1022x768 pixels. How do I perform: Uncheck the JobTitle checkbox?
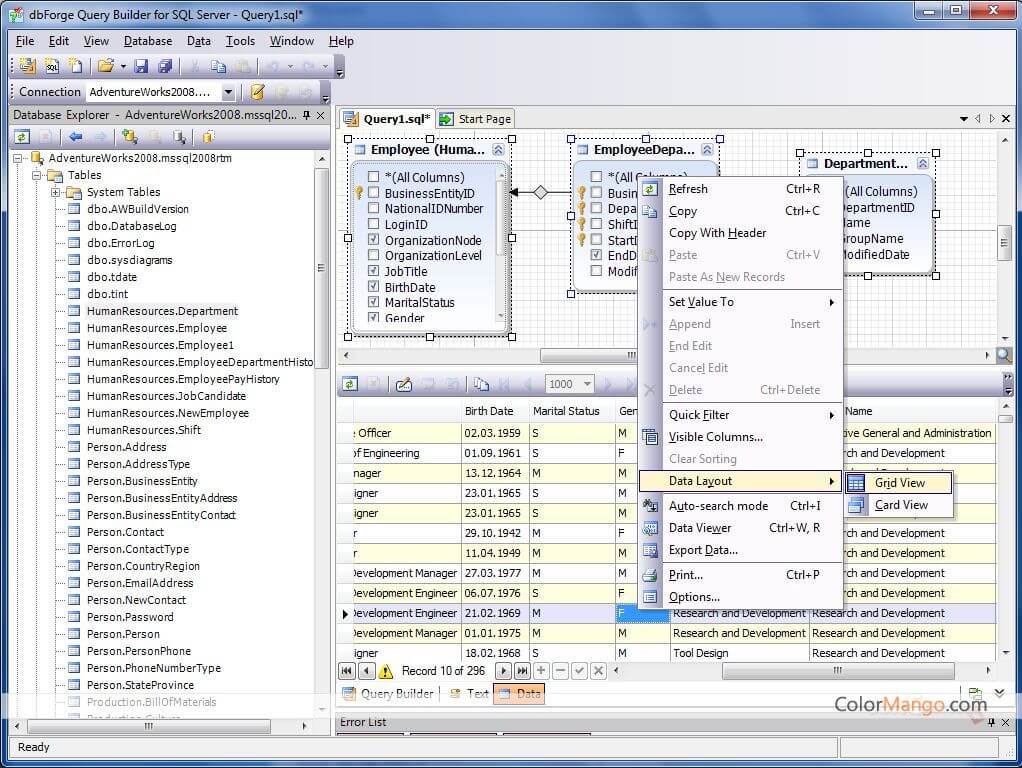click(373, 271)
